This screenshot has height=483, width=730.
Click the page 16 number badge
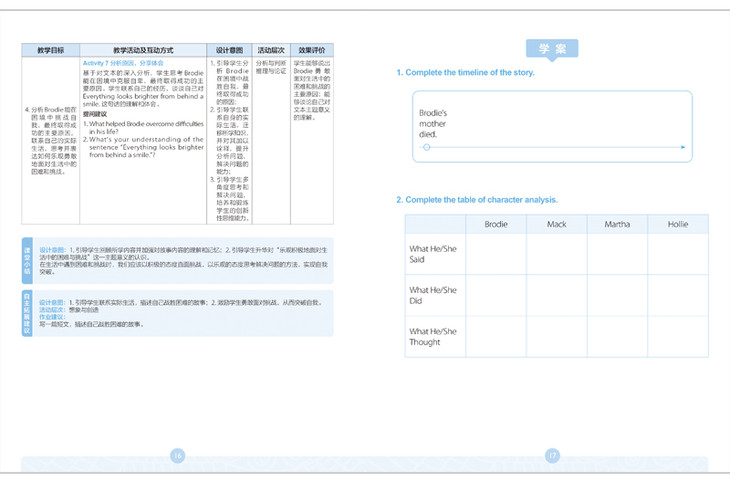click(178, 455)
